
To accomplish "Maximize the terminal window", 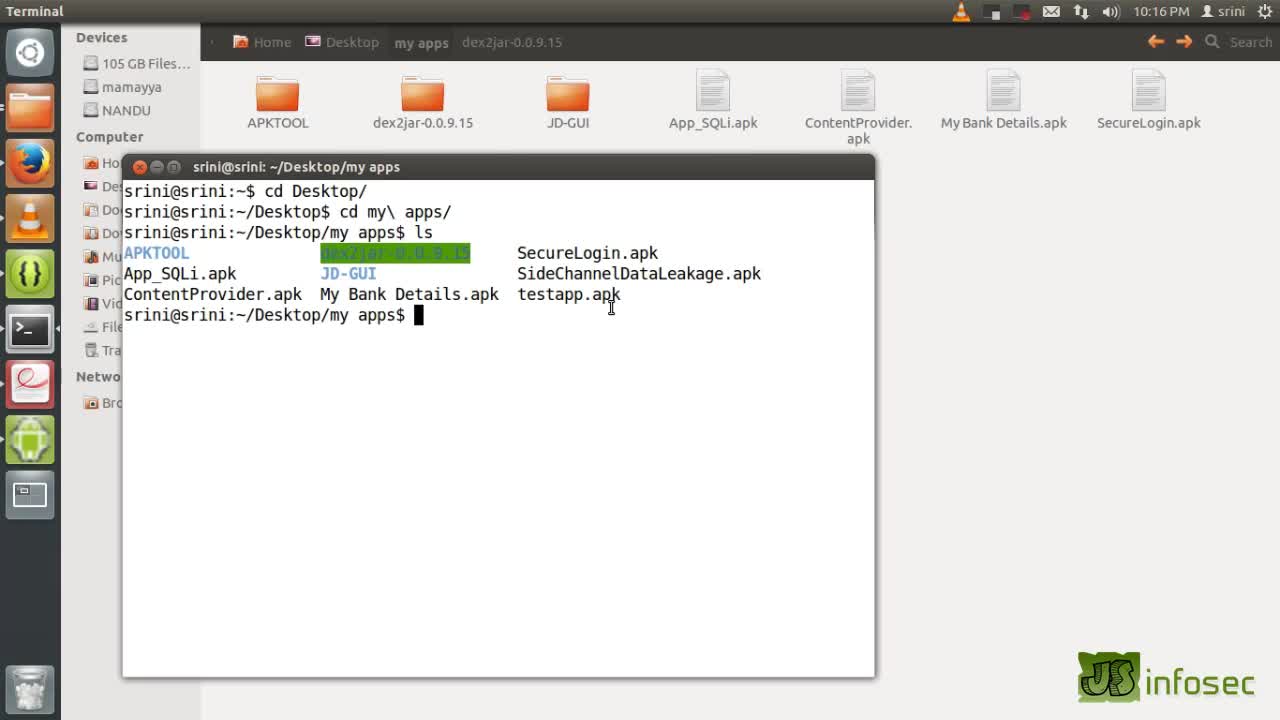I will [174, 167].
